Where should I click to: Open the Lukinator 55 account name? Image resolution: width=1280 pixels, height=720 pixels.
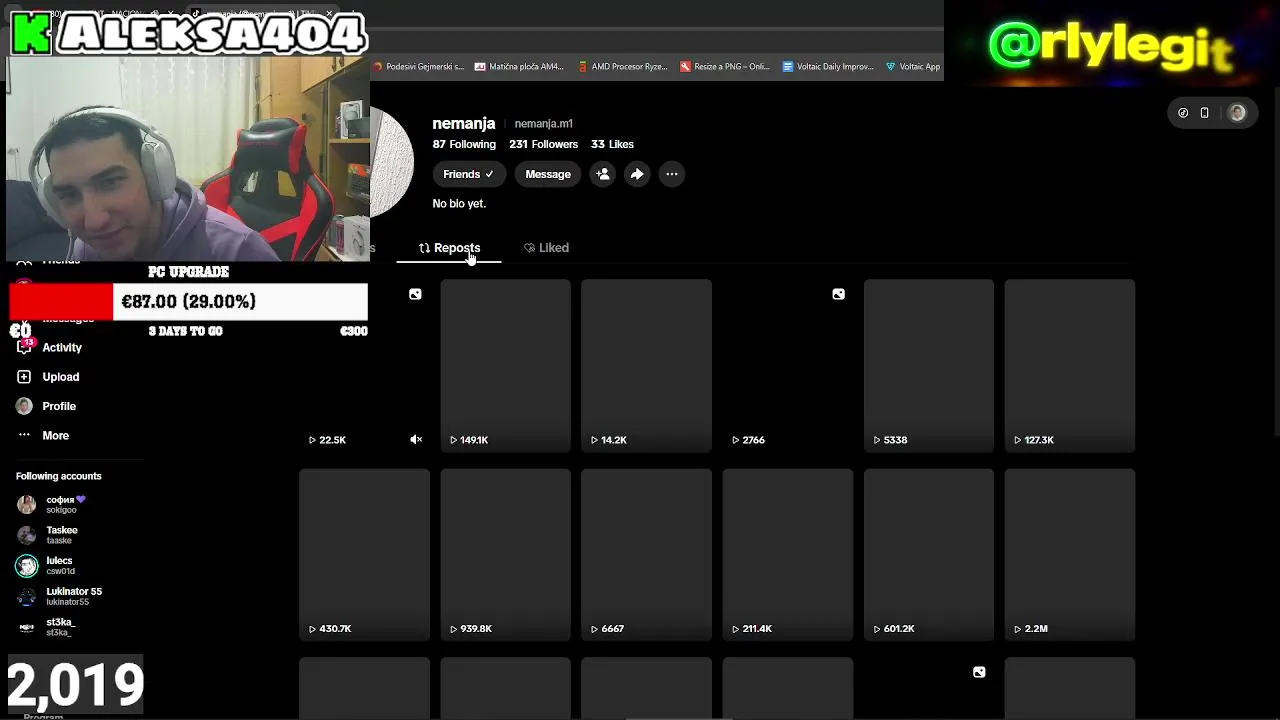(74, 592)
